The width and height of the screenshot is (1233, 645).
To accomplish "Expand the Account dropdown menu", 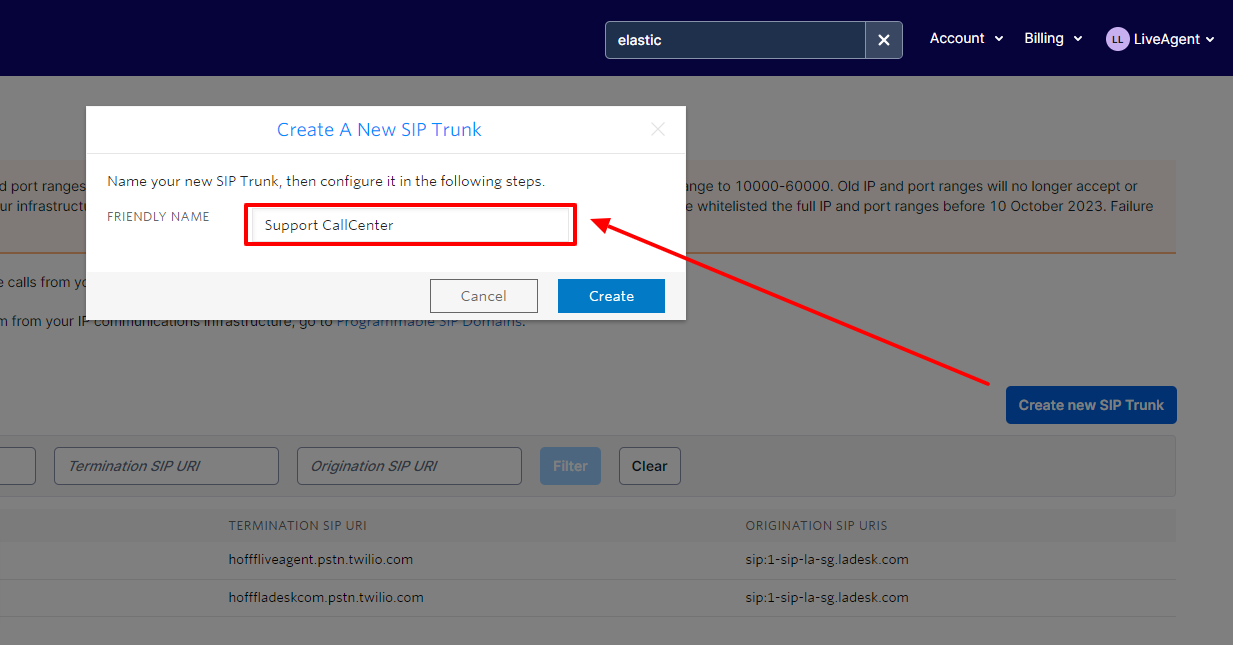I will pyautogui.click(x=965, y=38).
